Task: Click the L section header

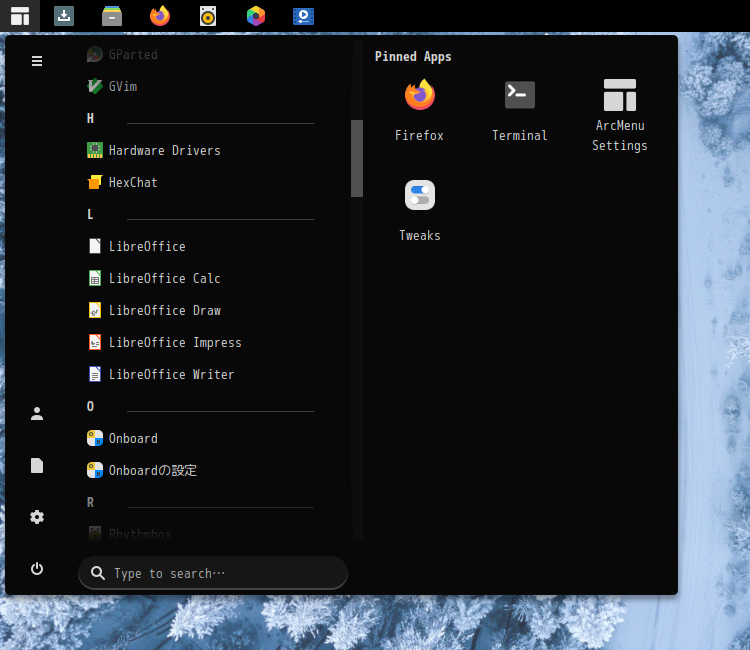Action: (90, 215)
